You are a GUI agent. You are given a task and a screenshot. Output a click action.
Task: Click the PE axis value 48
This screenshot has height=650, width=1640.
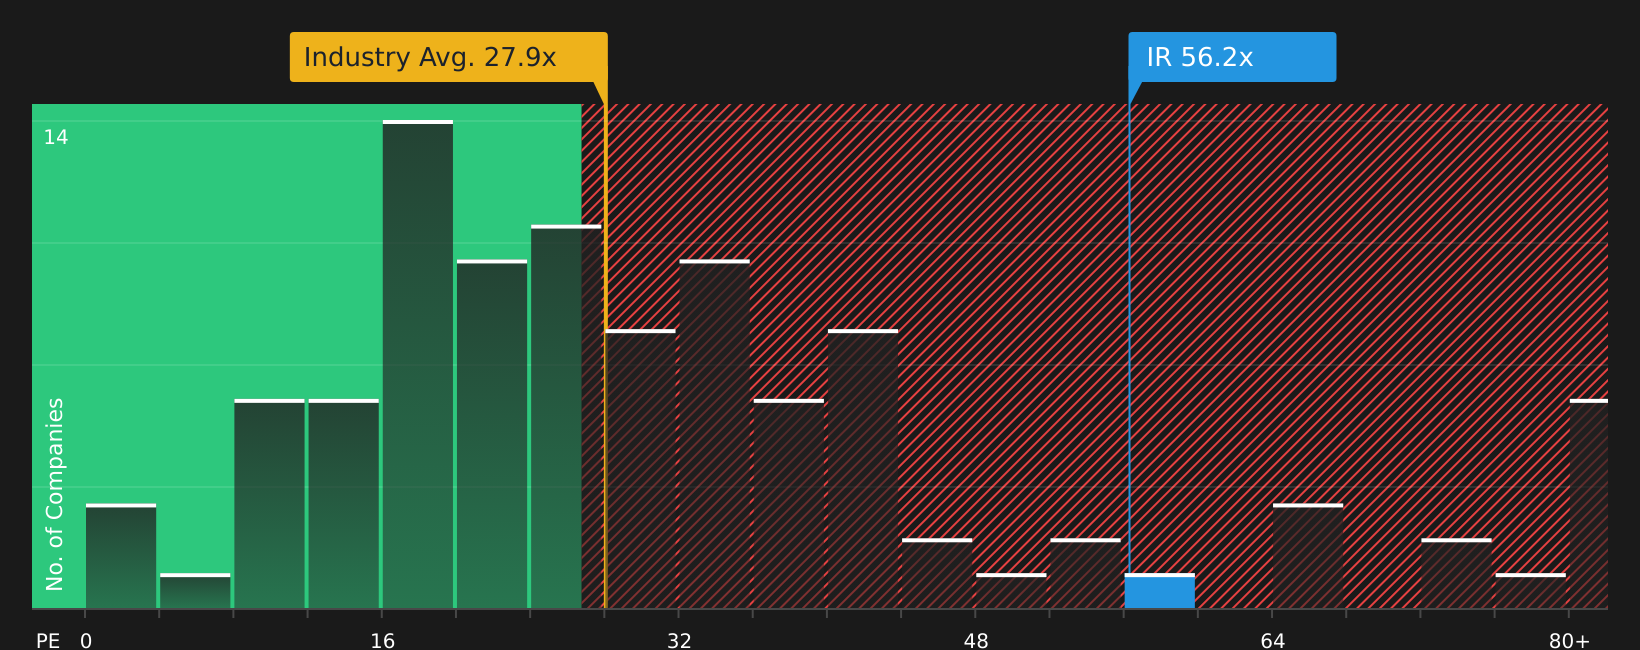click(976, 641)
